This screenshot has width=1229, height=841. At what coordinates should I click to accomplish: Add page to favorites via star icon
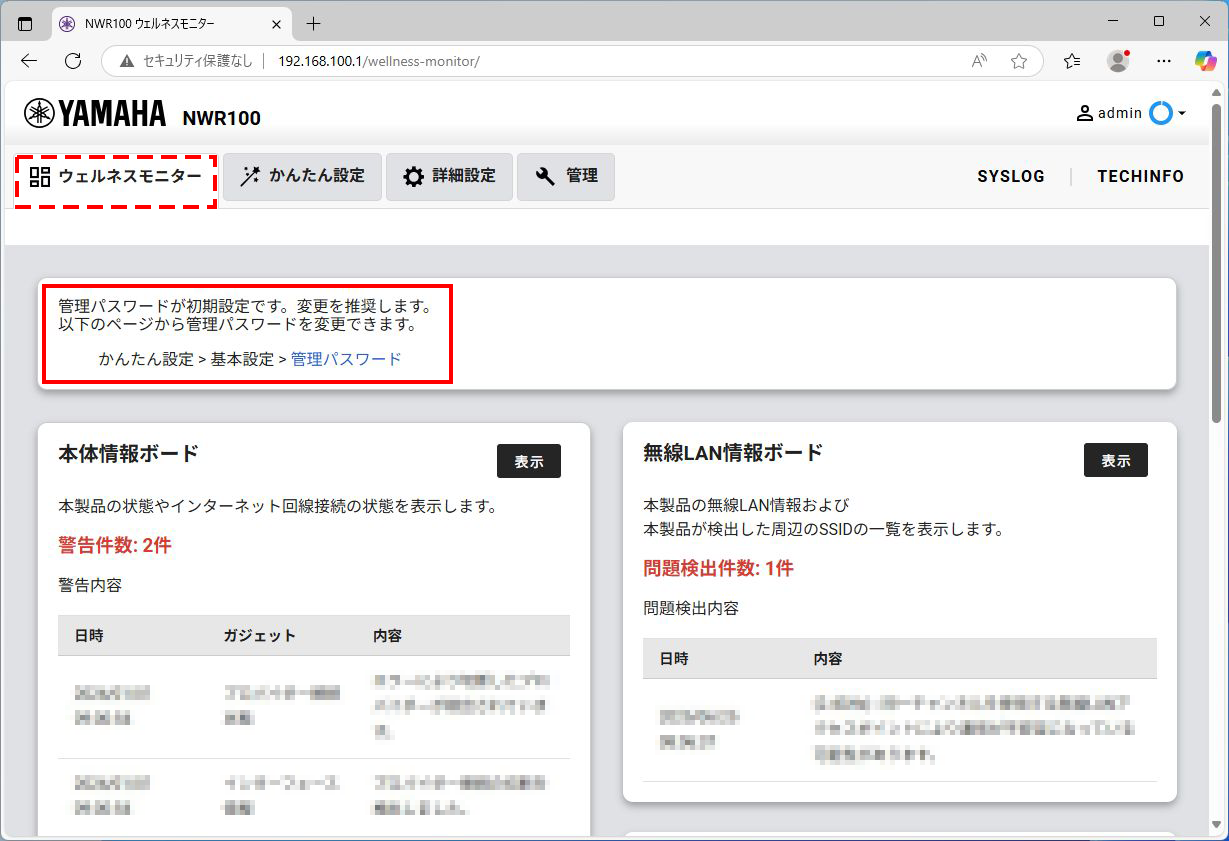click(1019, 61)
